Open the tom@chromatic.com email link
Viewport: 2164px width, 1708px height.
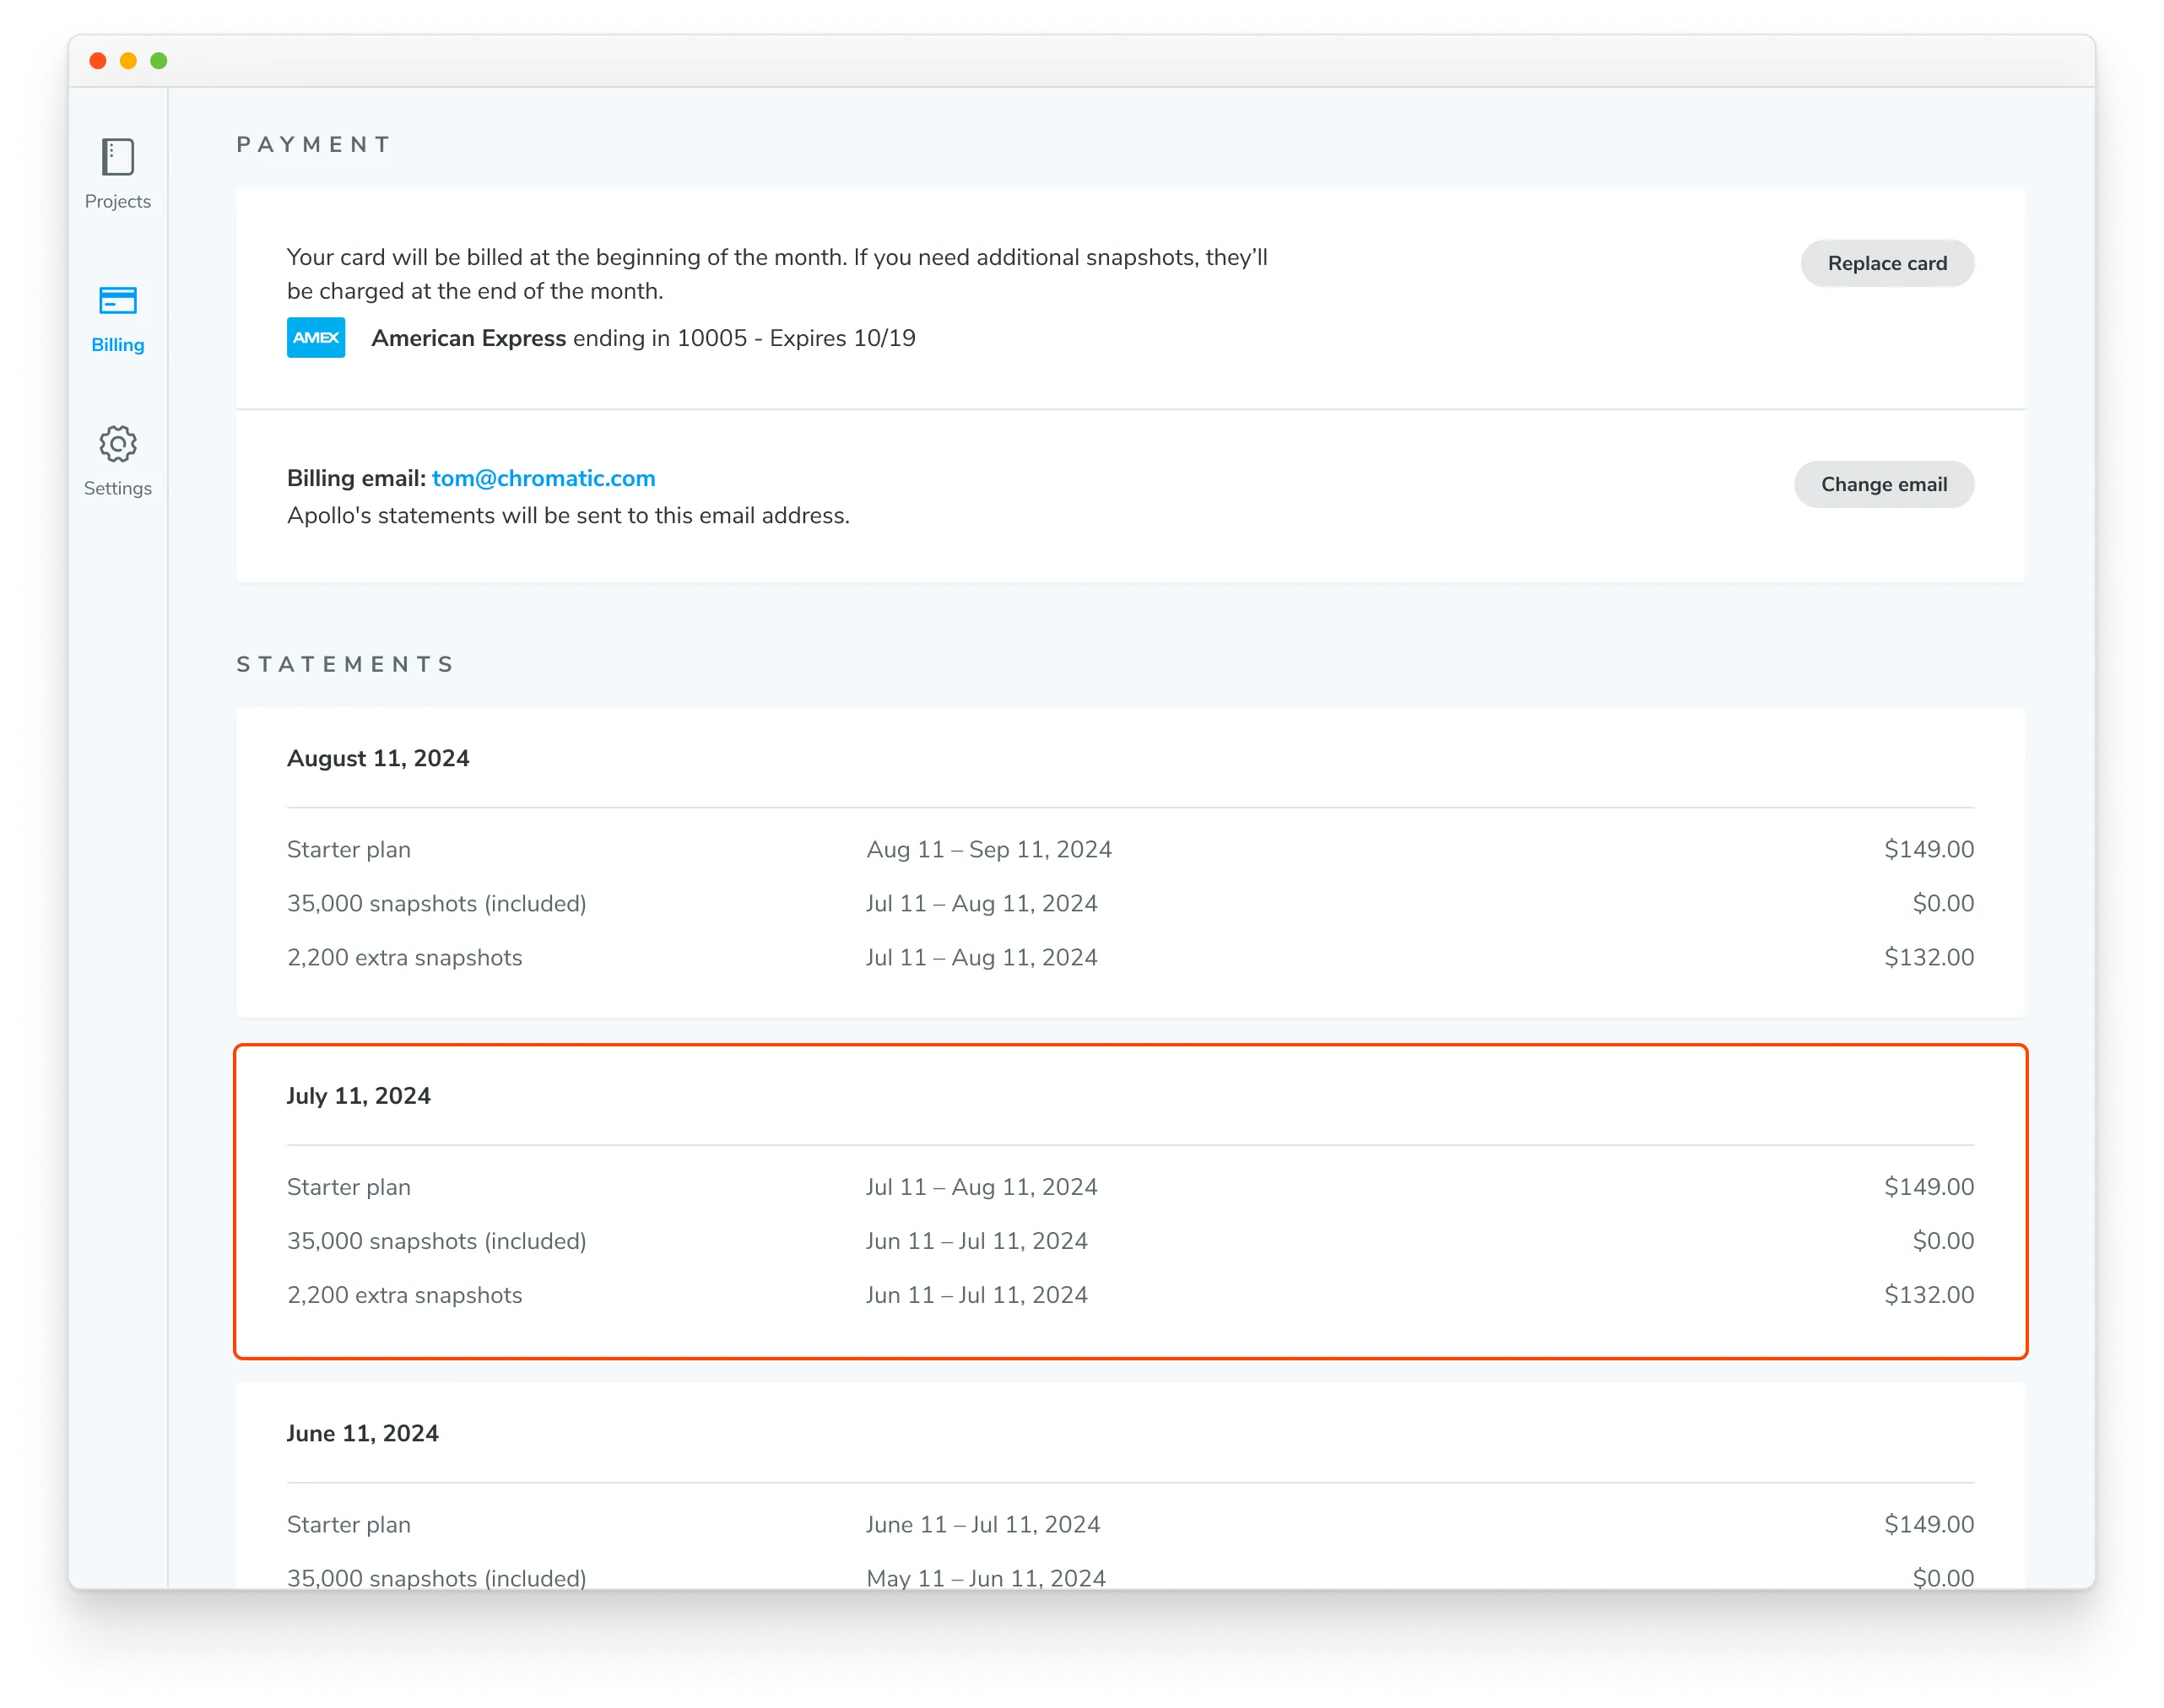click(544, 478)
